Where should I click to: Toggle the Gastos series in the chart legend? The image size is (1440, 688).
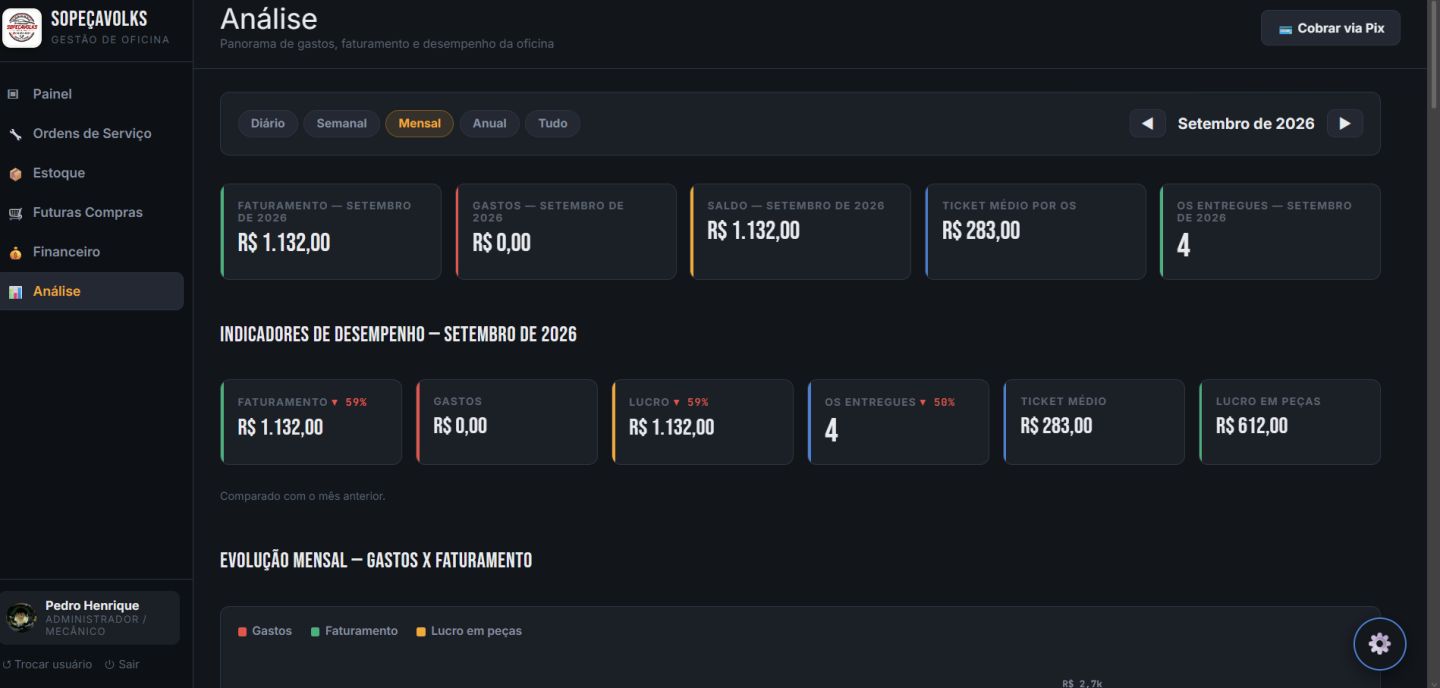click(x=265, y=631)
